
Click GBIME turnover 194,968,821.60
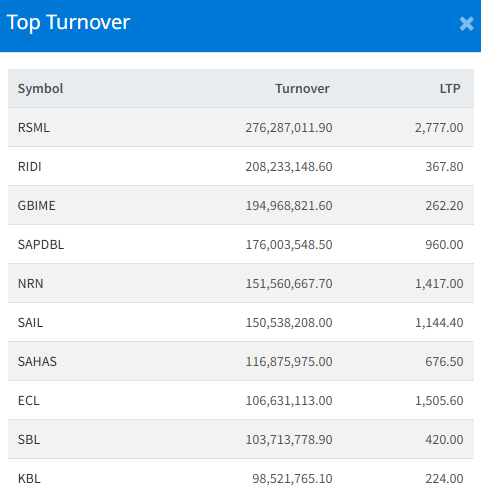(x=289, y=206)
